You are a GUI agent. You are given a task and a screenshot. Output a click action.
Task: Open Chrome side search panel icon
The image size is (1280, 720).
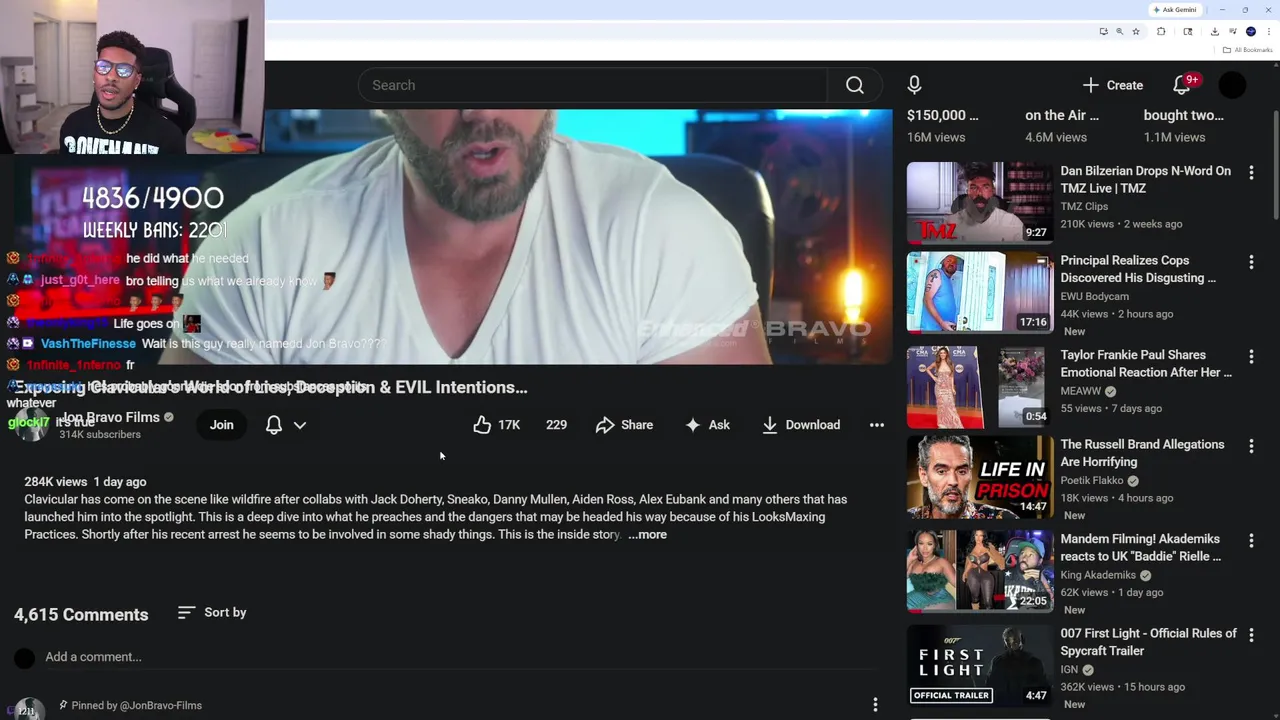1188,32
